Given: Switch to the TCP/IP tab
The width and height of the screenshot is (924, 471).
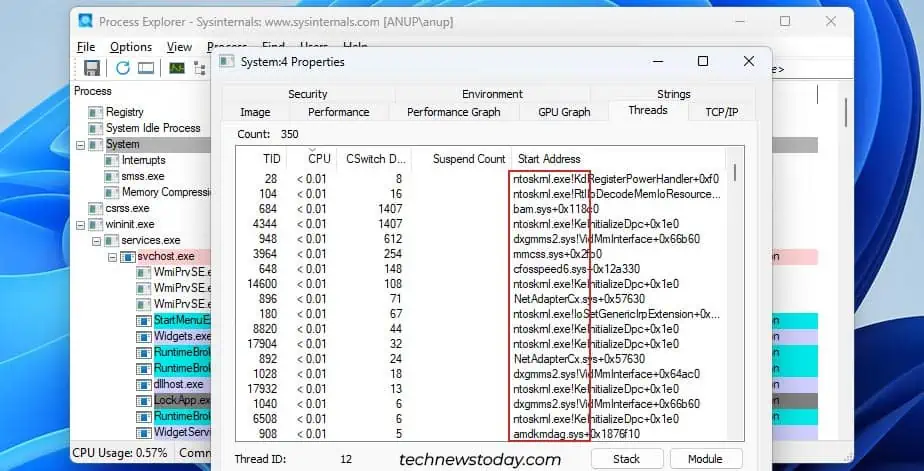Looking at the screenshot, I should coord(722,112).
